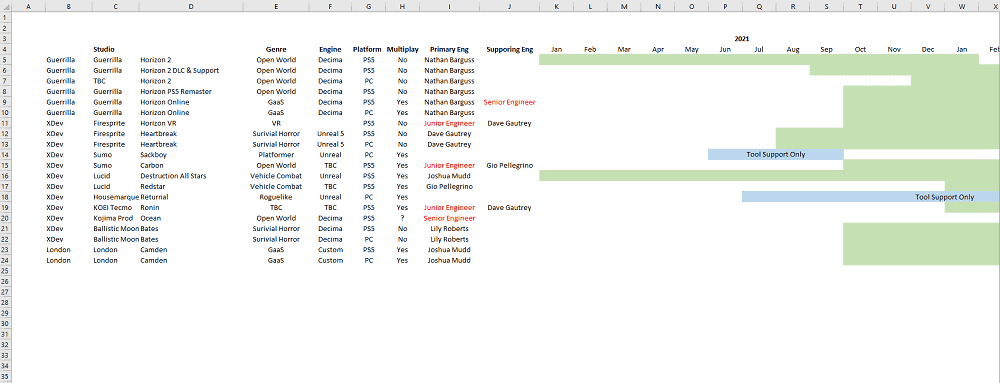The width and height of the screenshot is (1000, 383).
Task: Select column D header
Action: [191, 6]
